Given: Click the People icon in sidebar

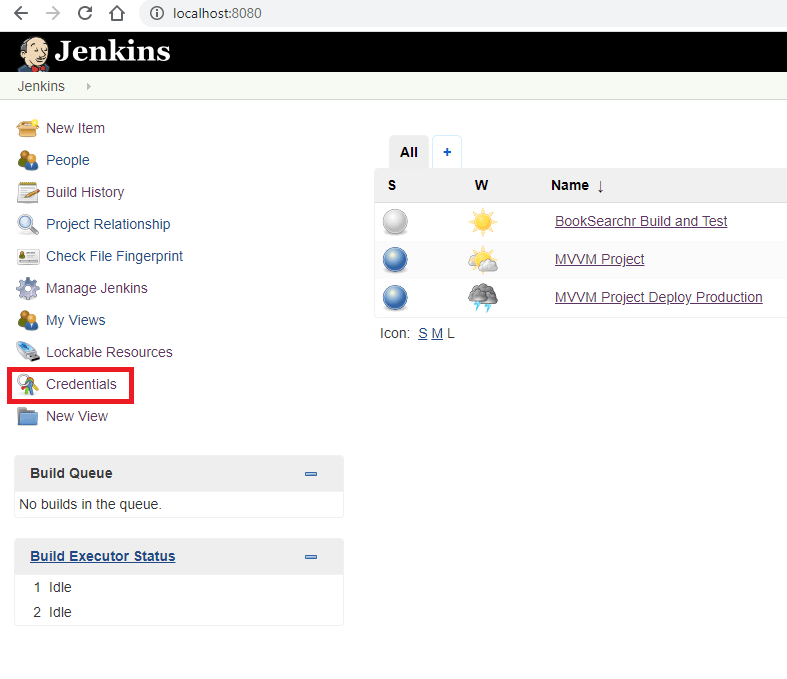Looking at the screenshot, I should (28, 161).
